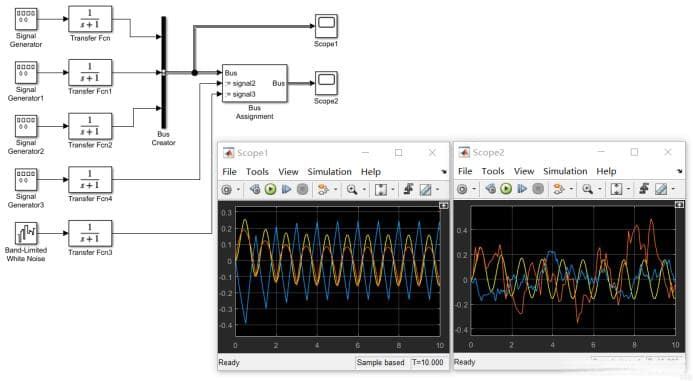Select the Transfer Fcn1 block

point(90,72)
